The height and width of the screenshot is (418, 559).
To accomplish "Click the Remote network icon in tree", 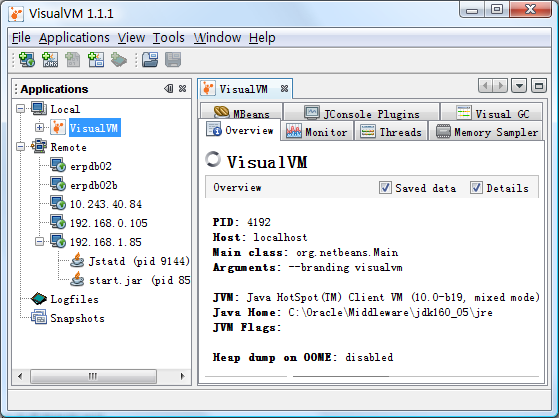I will [x=39, y=147].
